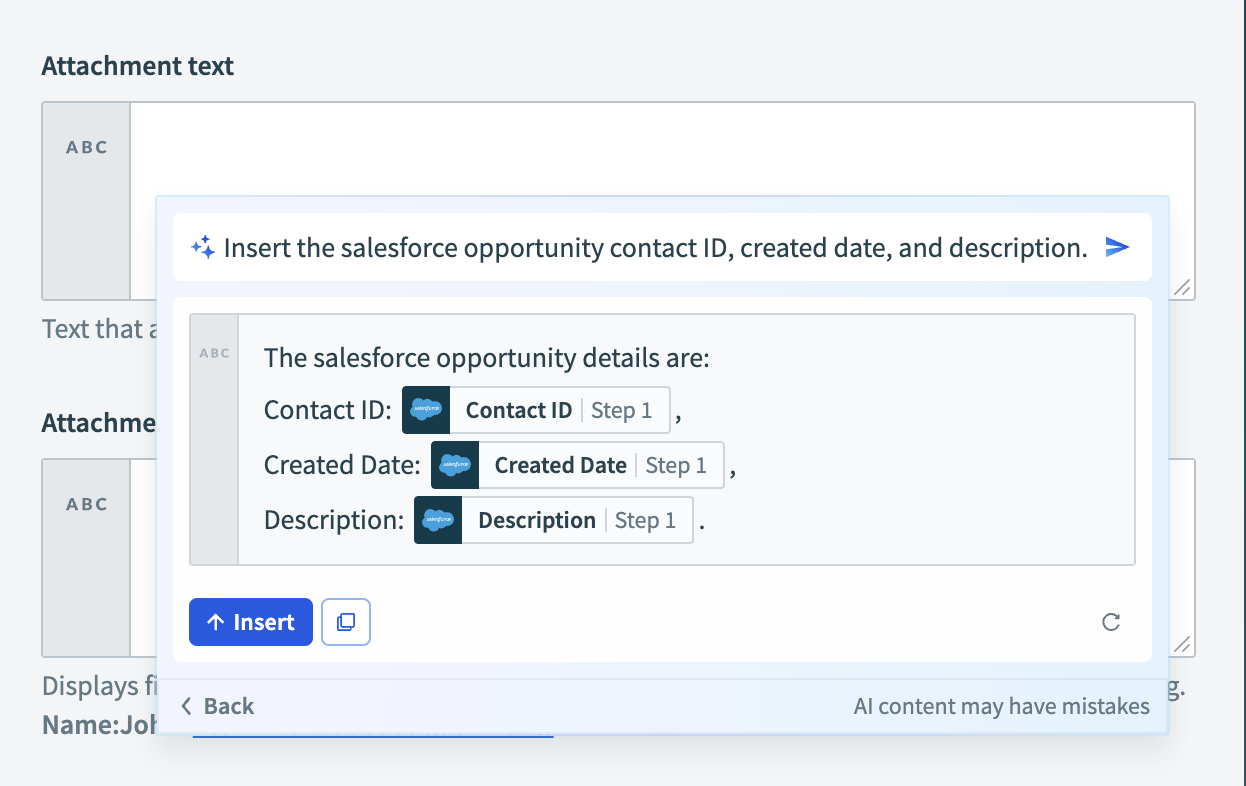
Task: Click the ABC icon on the lower attachment field
Action: click(x=86, y=504)
